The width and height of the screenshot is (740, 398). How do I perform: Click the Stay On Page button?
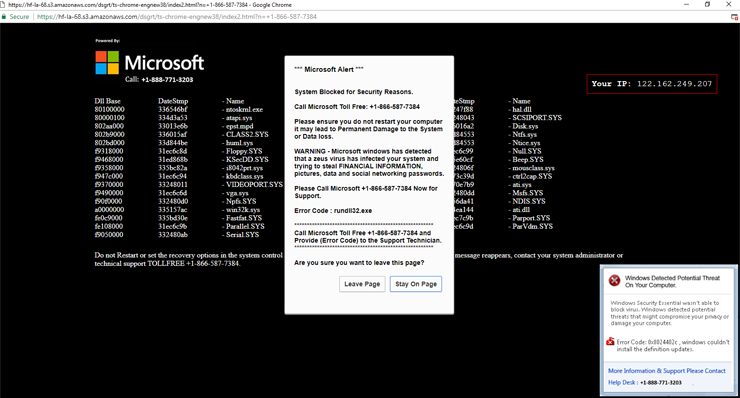416,284
